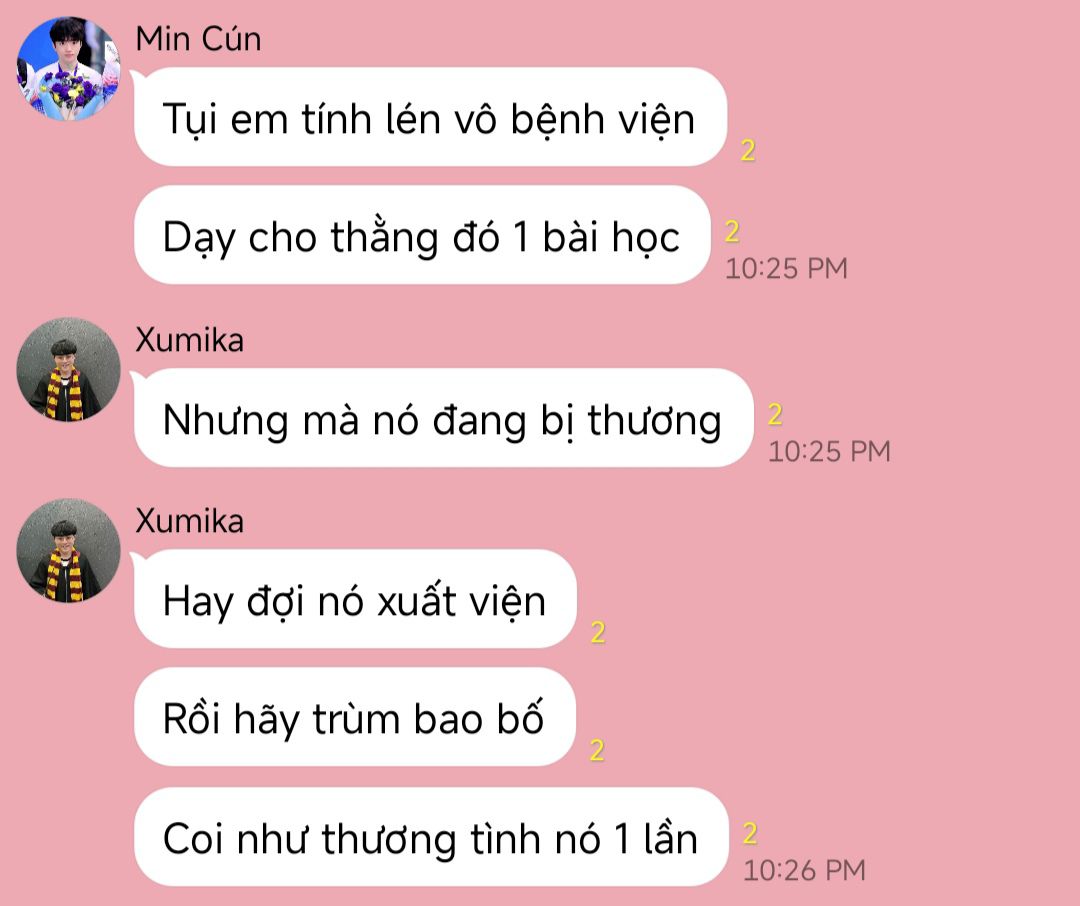Click 10:25 PM timestamp under Min Cún's message
1080x906 pixels.
tap(787, 268)
